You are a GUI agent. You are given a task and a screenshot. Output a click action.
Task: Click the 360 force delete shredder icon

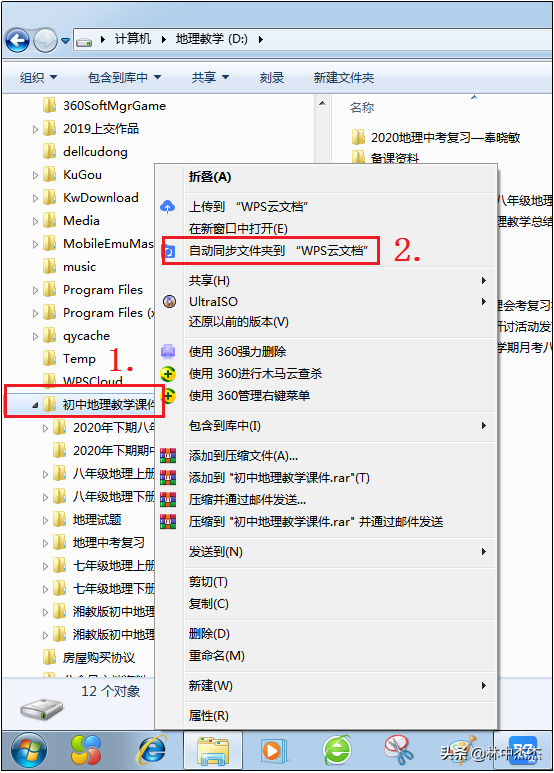coord(168,351)
